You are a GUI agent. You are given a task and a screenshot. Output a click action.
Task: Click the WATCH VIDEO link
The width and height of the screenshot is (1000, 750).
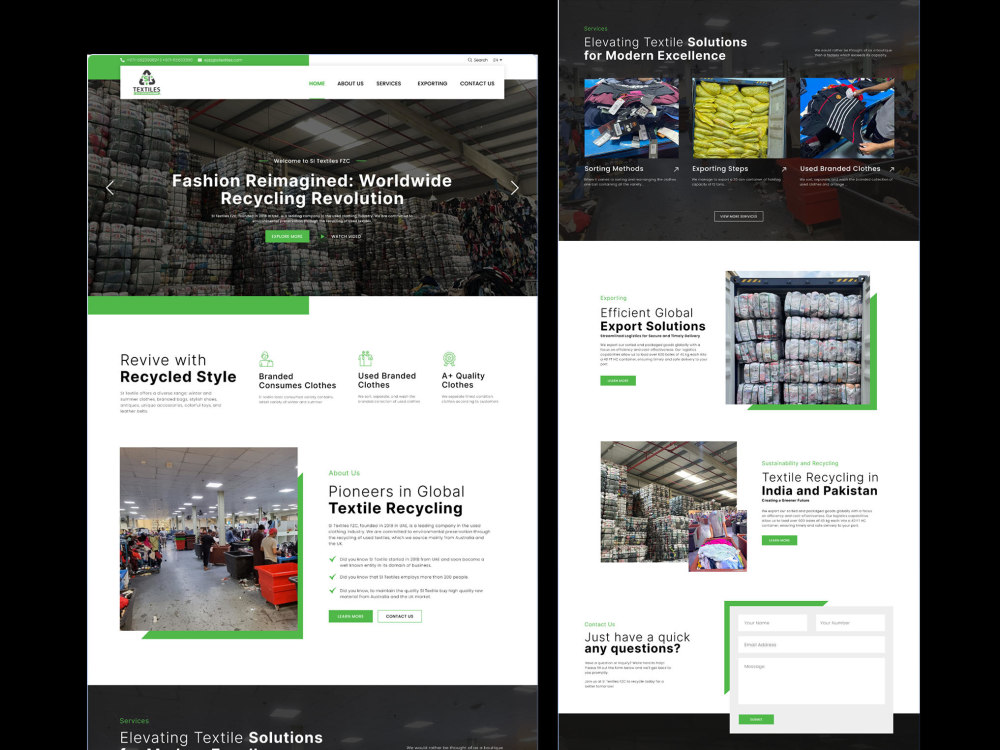[346, 237]
